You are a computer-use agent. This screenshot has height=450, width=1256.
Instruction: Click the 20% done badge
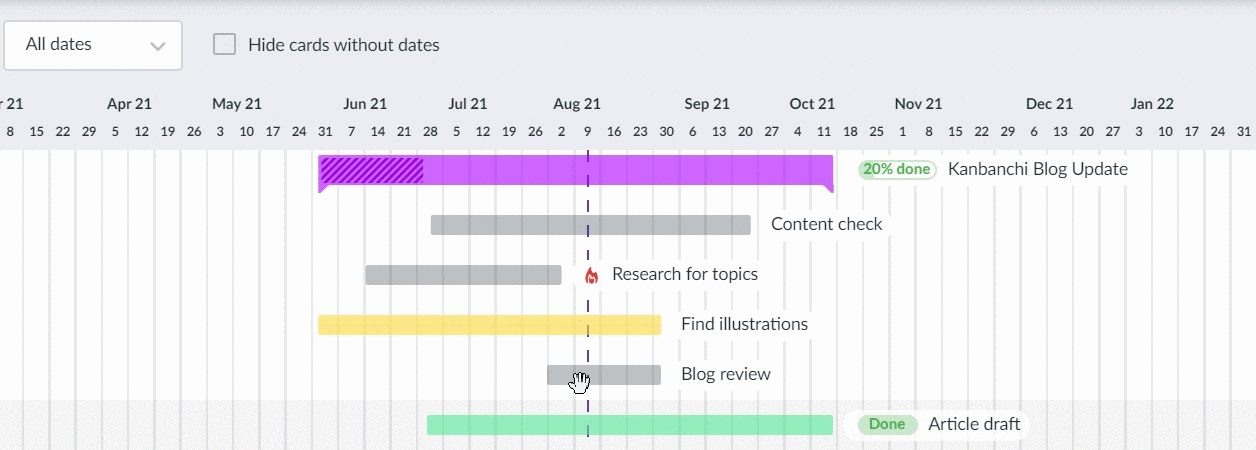point(897,169)
